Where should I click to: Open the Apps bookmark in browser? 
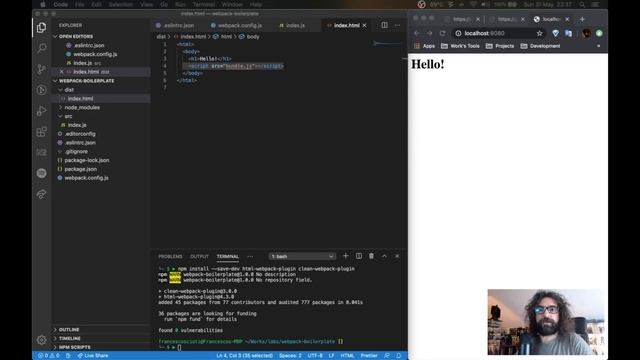coord(424,46)
